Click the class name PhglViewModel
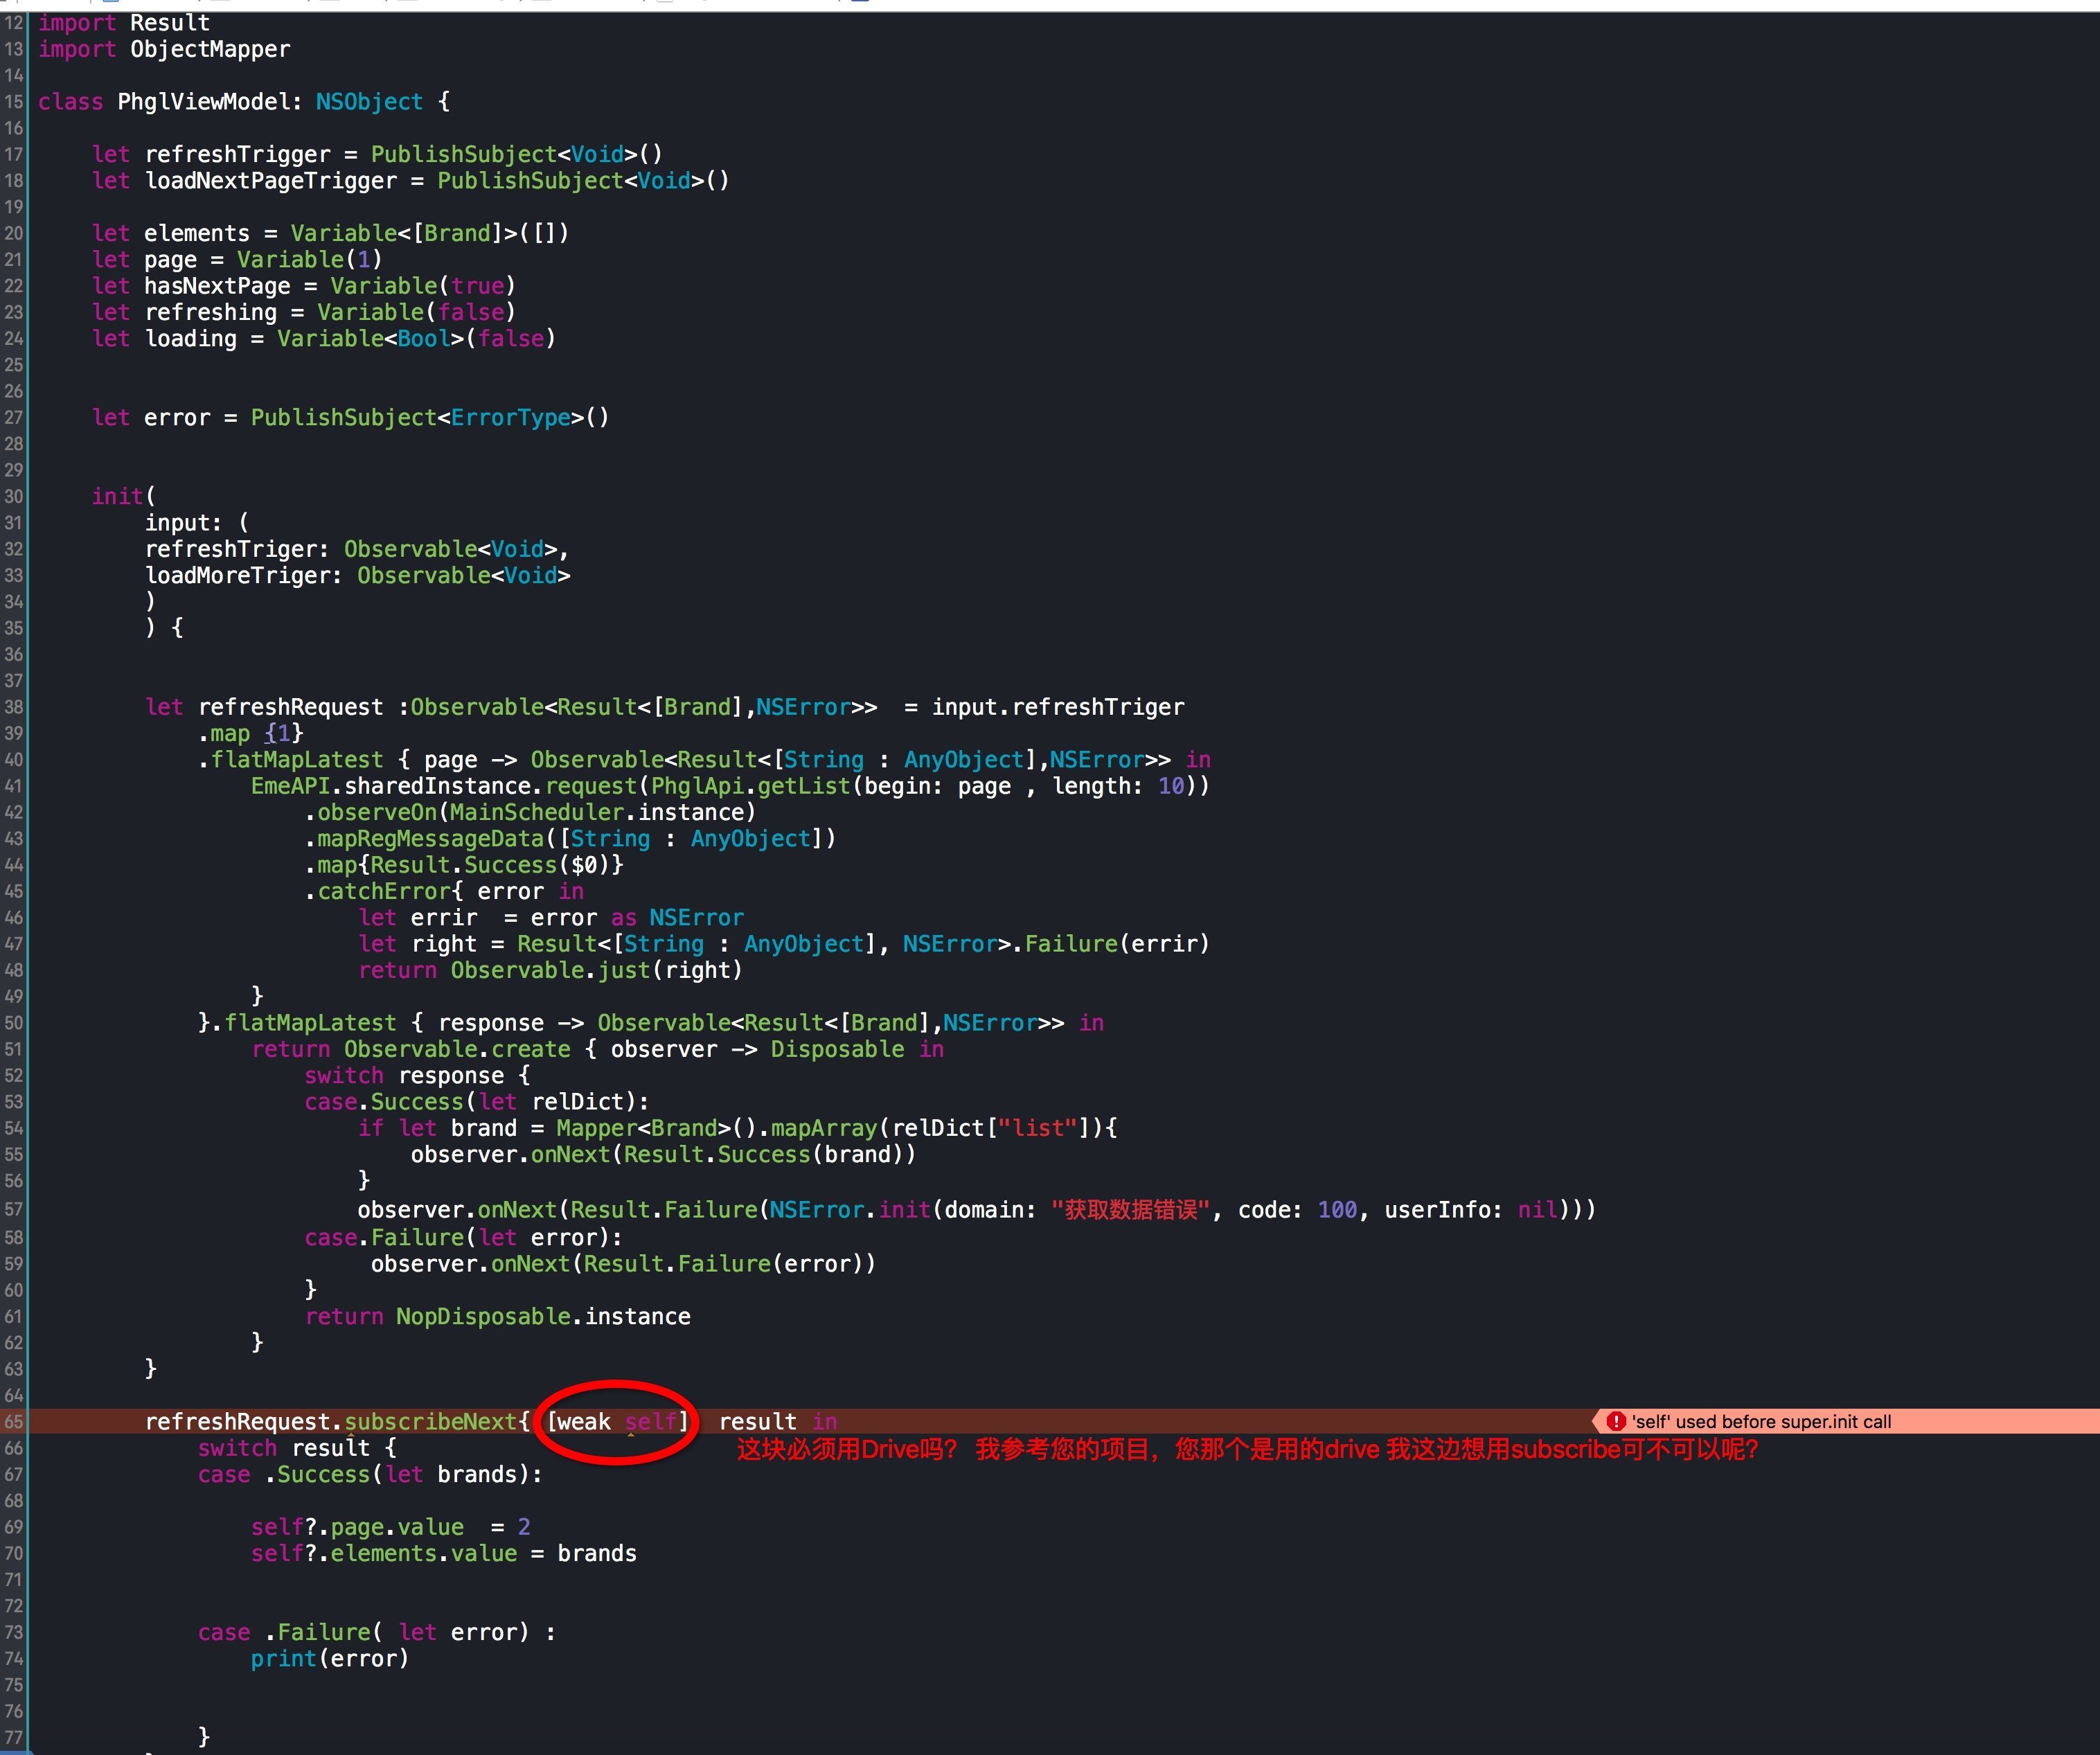The image size is (2100, 1755). (x=204, y=101)
